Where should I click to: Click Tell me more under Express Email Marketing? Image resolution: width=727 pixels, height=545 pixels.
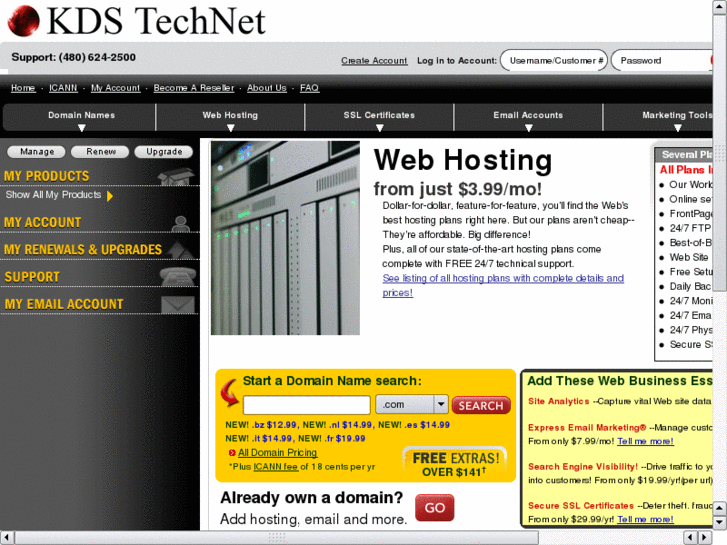tap(645, 441)
